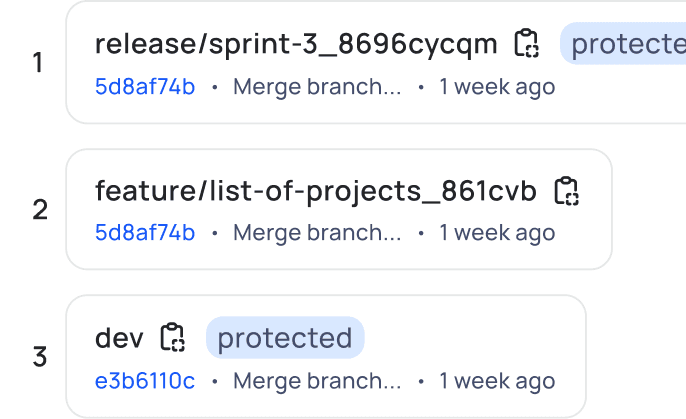This screenshot has height=419, width=686.
Task: Click the protected badge on dev branch
Action: (285, 338)
